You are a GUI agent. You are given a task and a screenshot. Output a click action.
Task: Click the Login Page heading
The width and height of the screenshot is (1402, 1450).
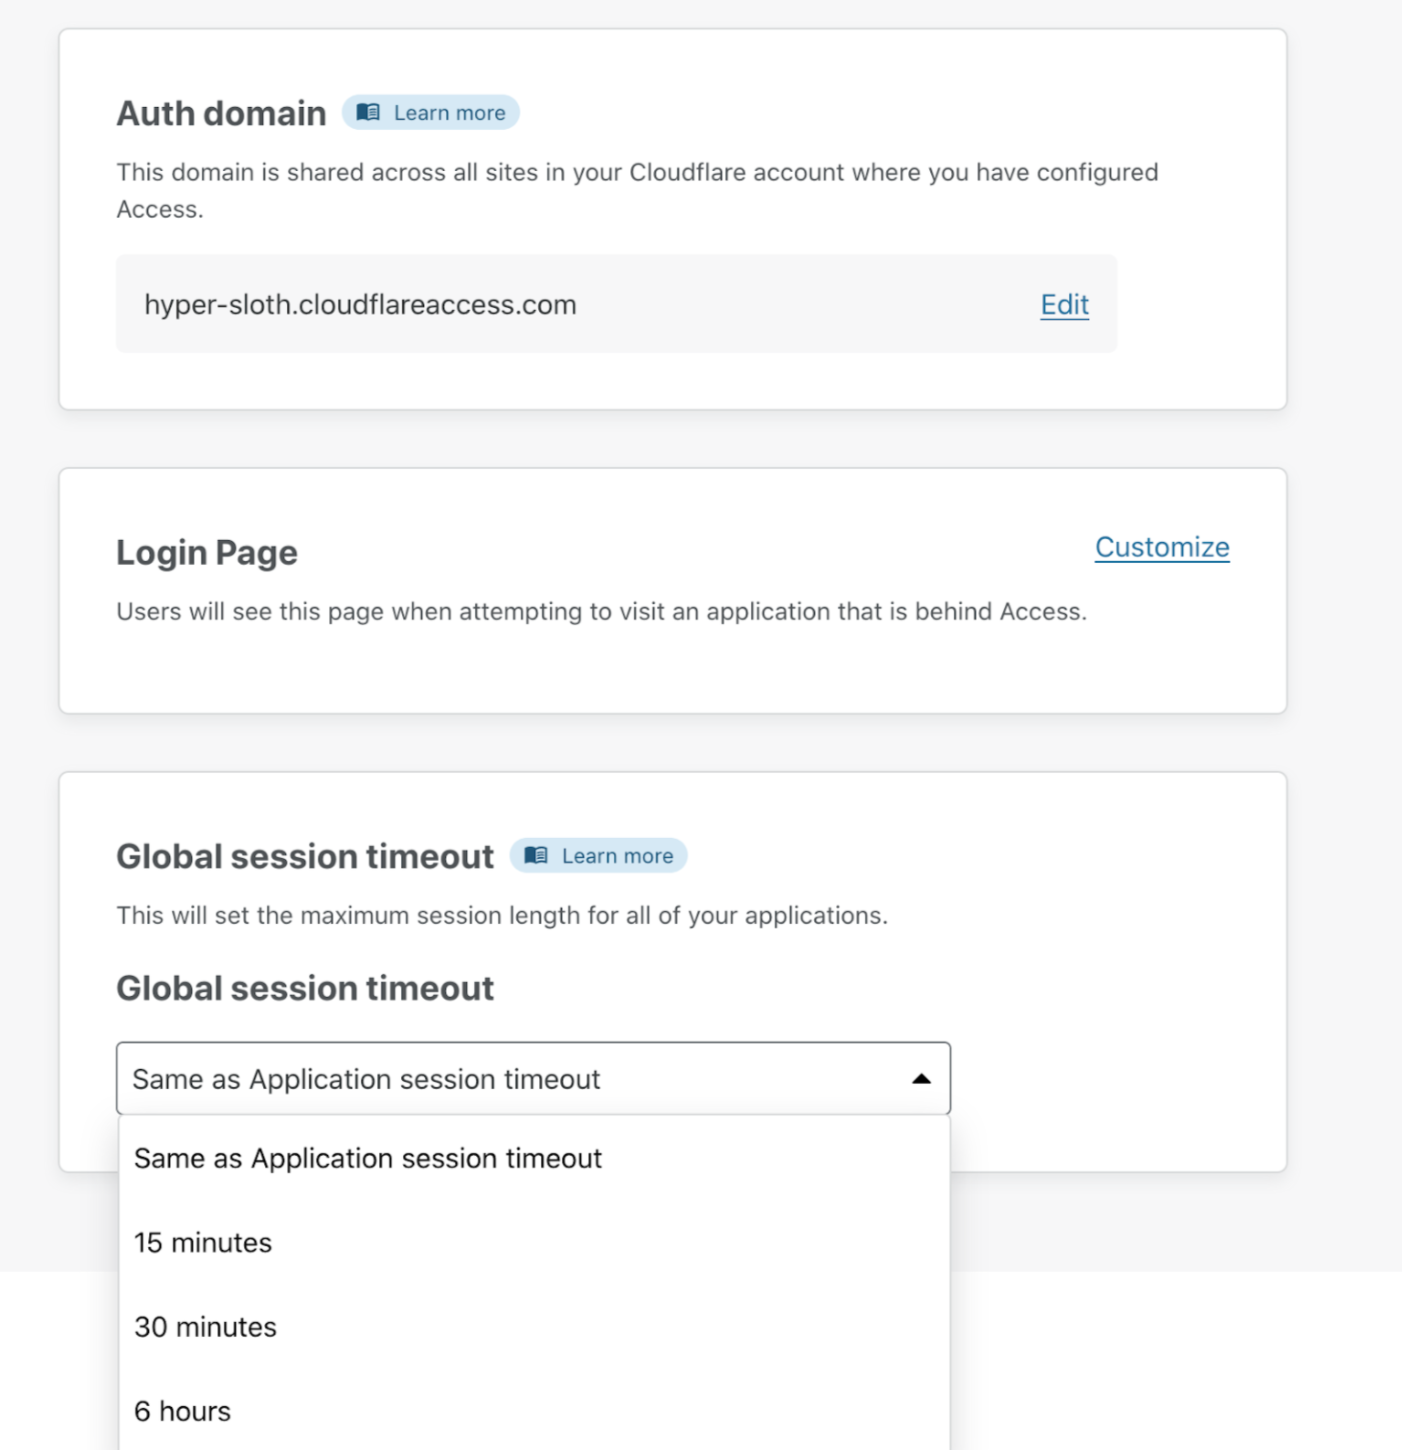(207, 553)
